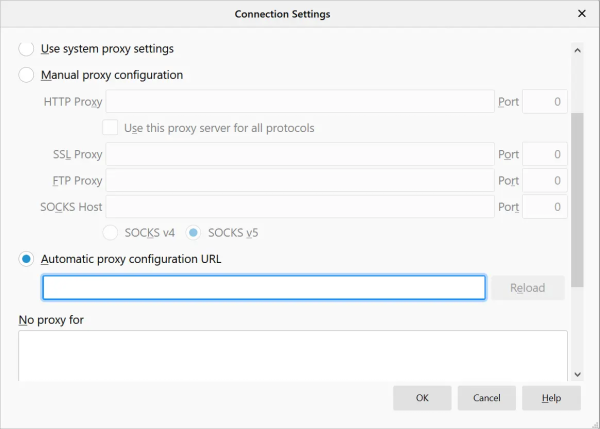The height and width of the screenshot is (429, 600).
Task: Click the SOCKS Host text field
Action: click(x=299, y=207)
